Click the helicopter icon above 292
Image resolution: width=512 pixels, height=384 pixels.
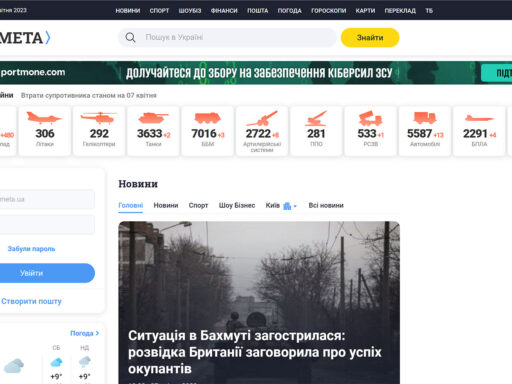(x=99, y=118)
